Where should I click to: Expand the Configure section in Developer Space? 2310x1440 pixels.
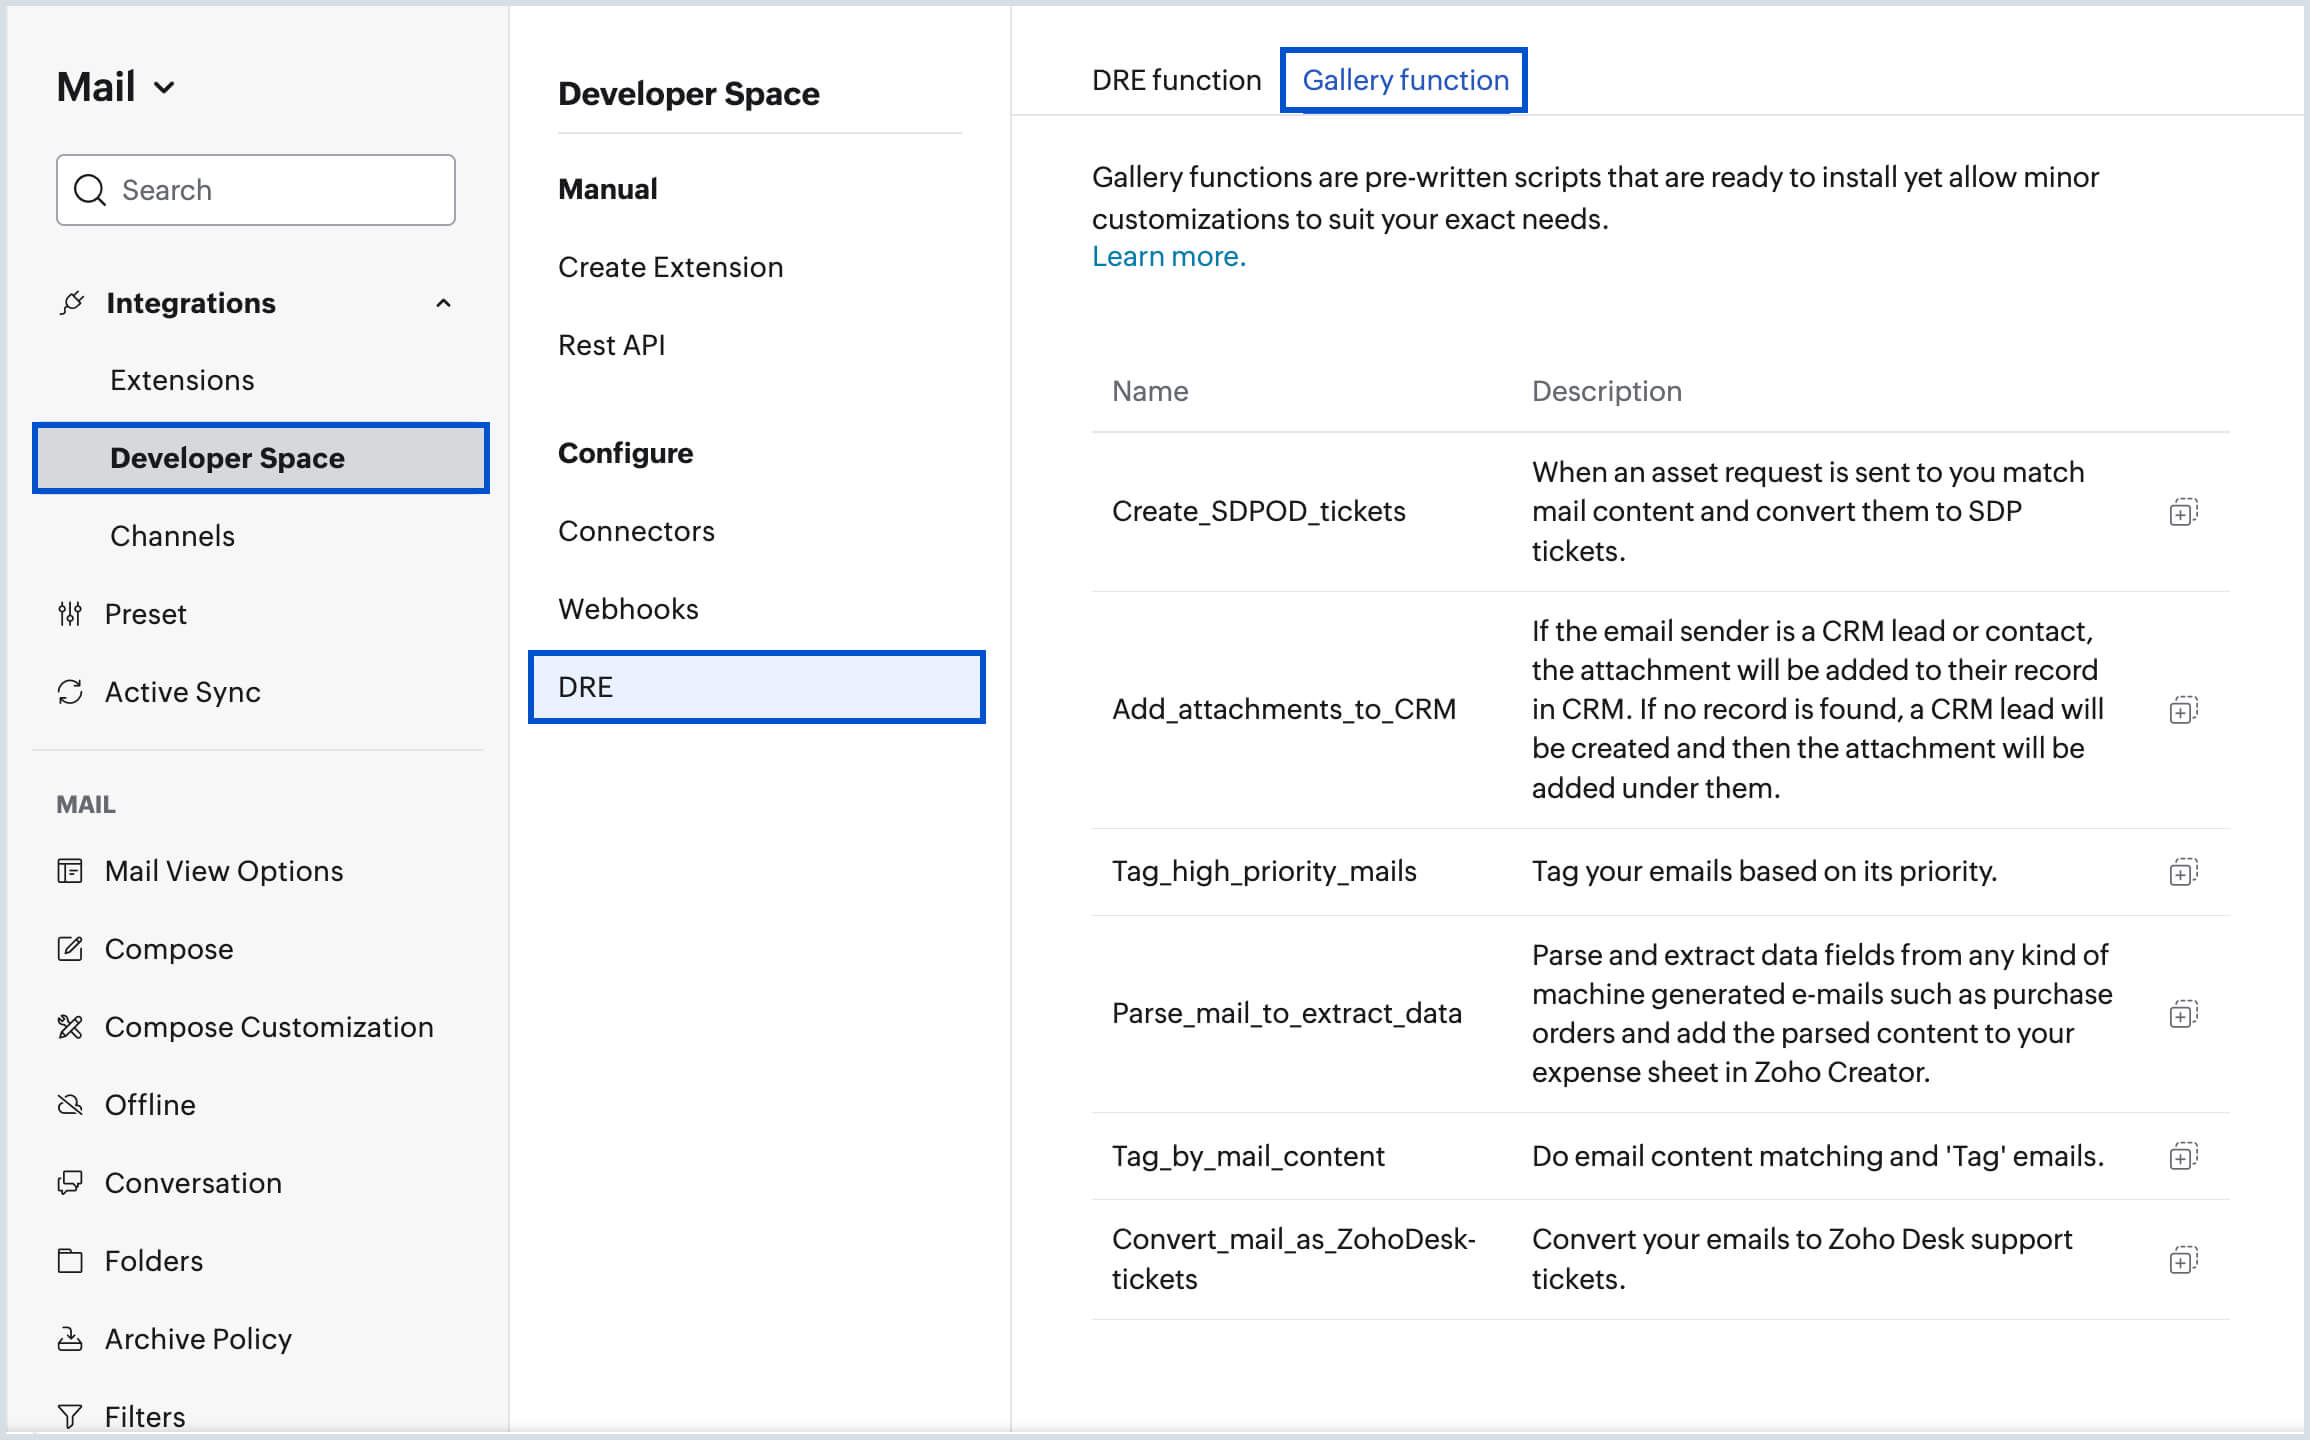pos(627,451)
